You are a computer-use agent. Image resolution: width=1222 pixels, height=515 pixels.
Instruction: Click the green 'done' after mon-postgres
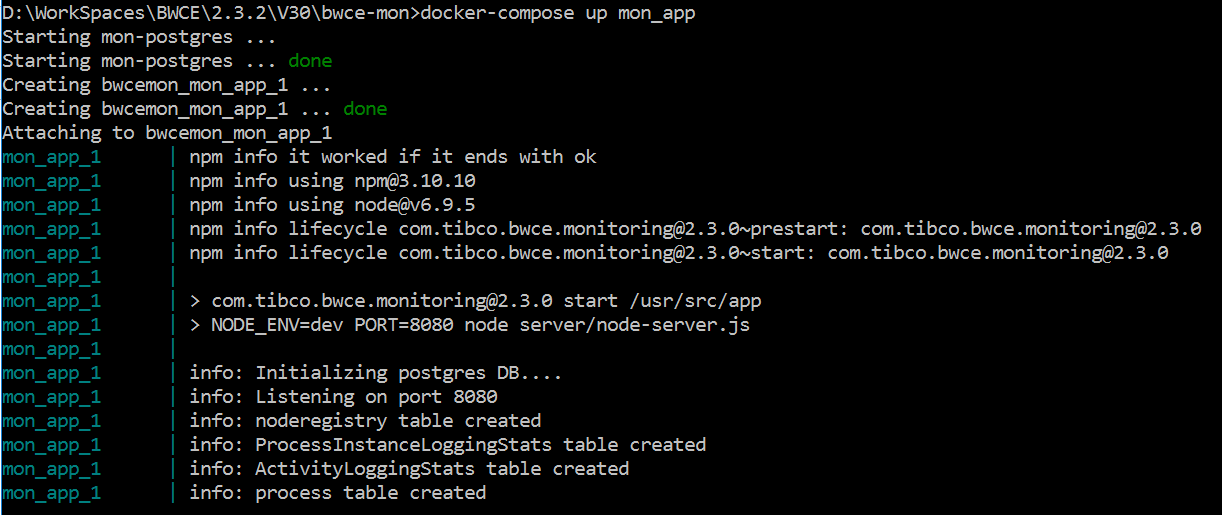[x=310, y=61]
